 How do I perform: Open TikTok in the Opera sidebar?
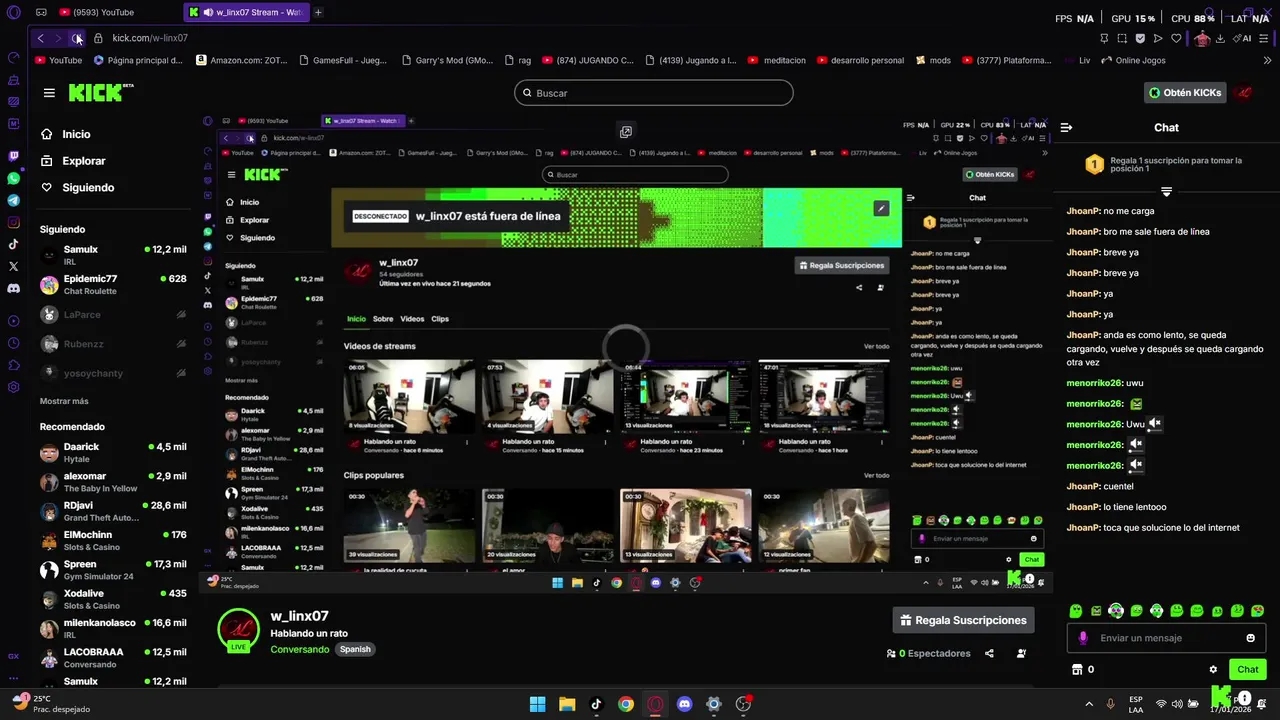tap(13, 244)
